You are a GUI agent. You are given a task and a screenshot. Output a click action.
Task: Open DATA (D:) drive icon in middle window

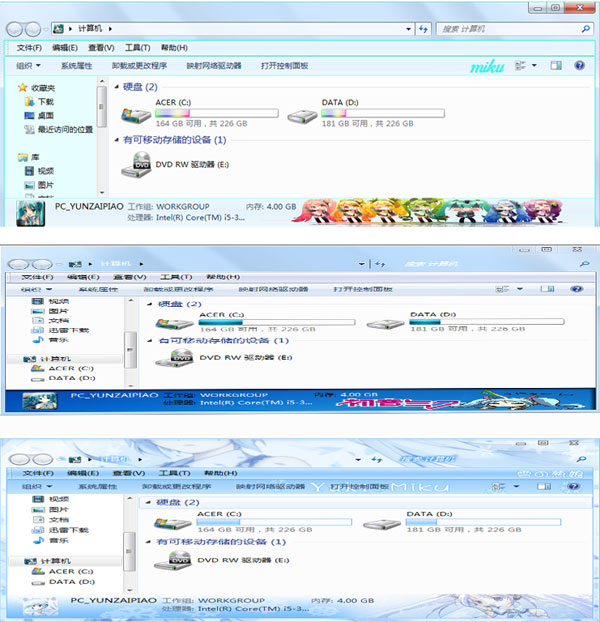point(385,324)
